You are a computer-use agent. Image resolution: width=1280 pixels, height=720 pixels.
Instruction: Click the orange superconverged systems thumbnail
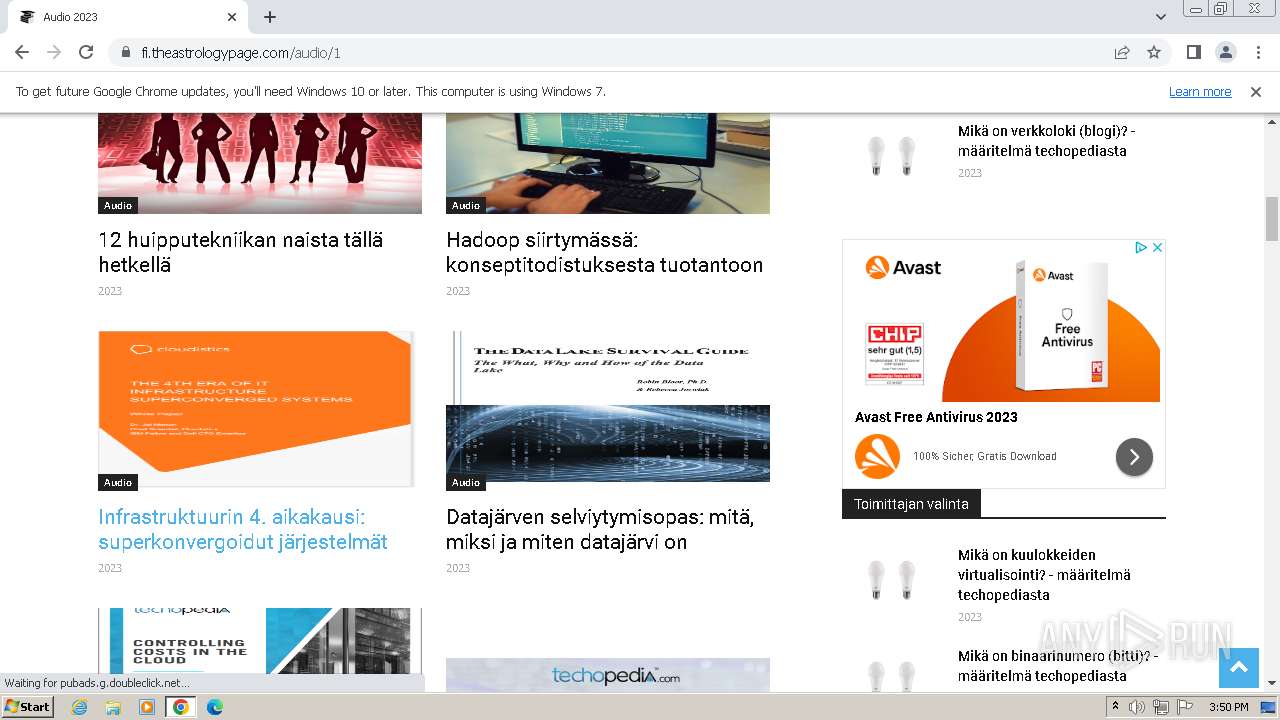point(256,409)
